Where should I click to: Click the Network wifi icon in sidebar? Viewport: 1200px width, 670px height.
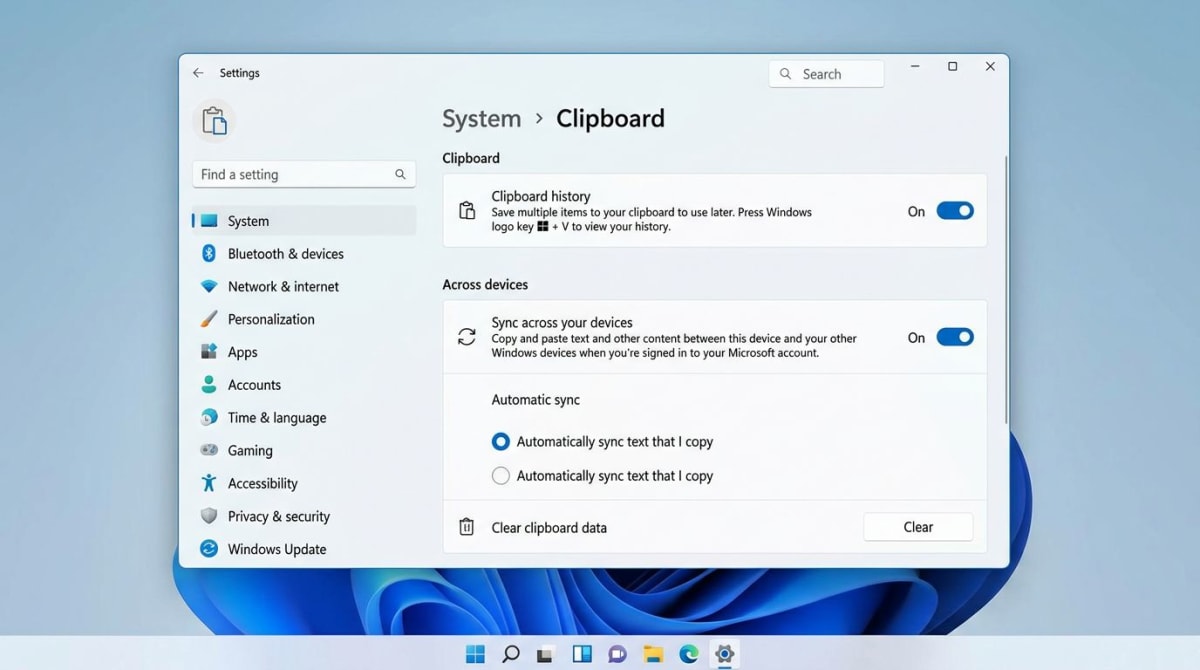[x=209, y=286]
